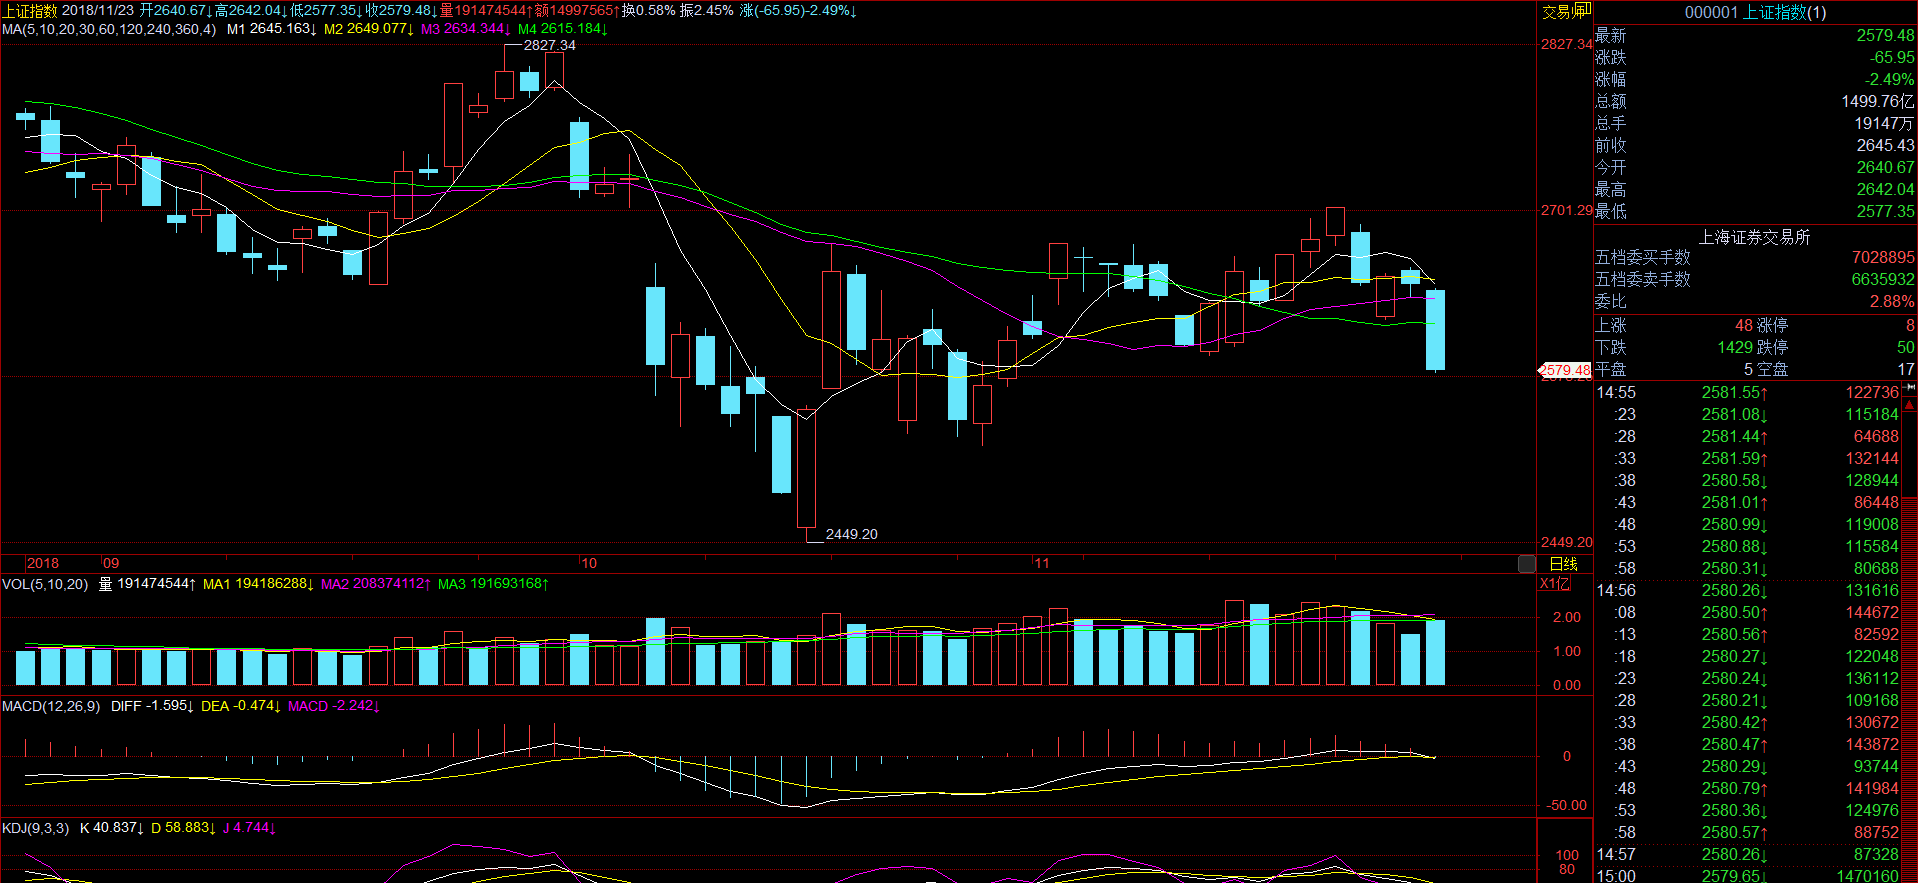Image resolution: width=1918 pixels, height=883 pixels.
Task: Select the tick row priced 2581.59
Action: click(1747, 458)
